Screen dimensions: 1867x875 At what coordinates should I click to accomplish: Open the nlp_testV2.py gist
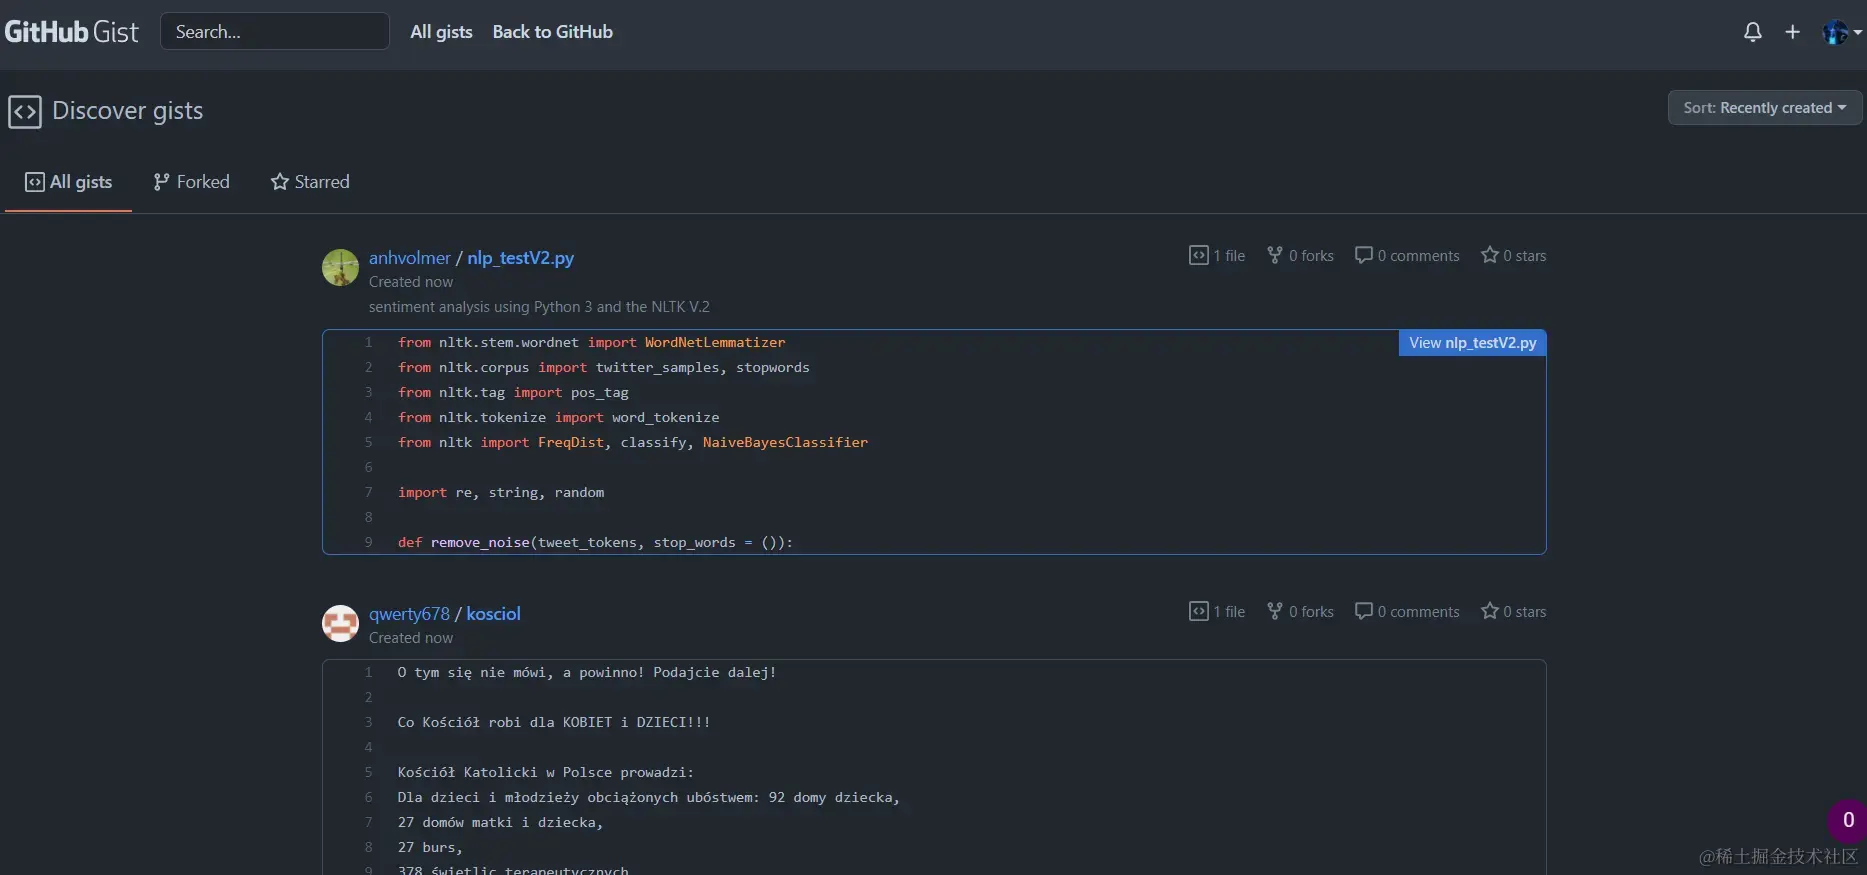520,258
